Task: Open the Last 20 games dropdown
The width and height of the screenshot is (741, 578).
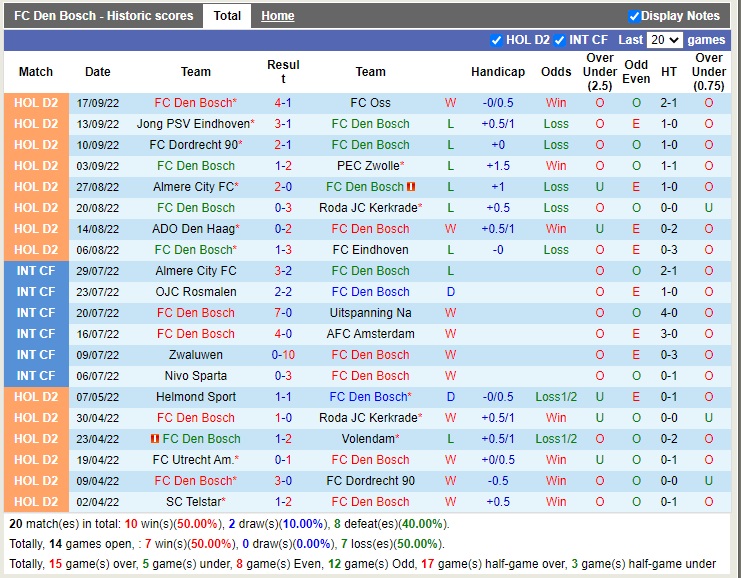Action: coord(664,40)
